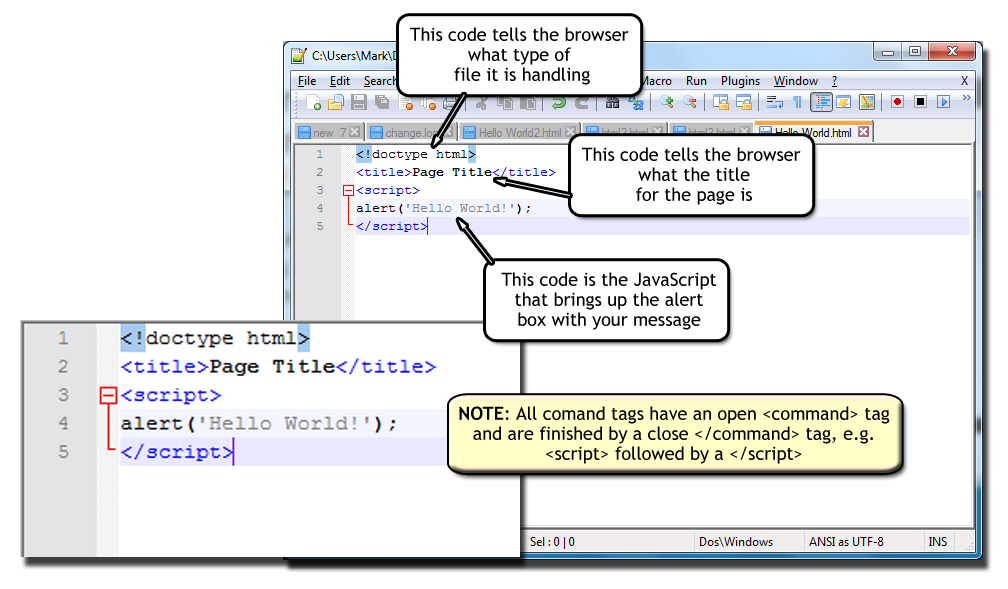Close all documents via the toolbar Close All icon
Screen dimensions: 1008x589
coord(428,102)
